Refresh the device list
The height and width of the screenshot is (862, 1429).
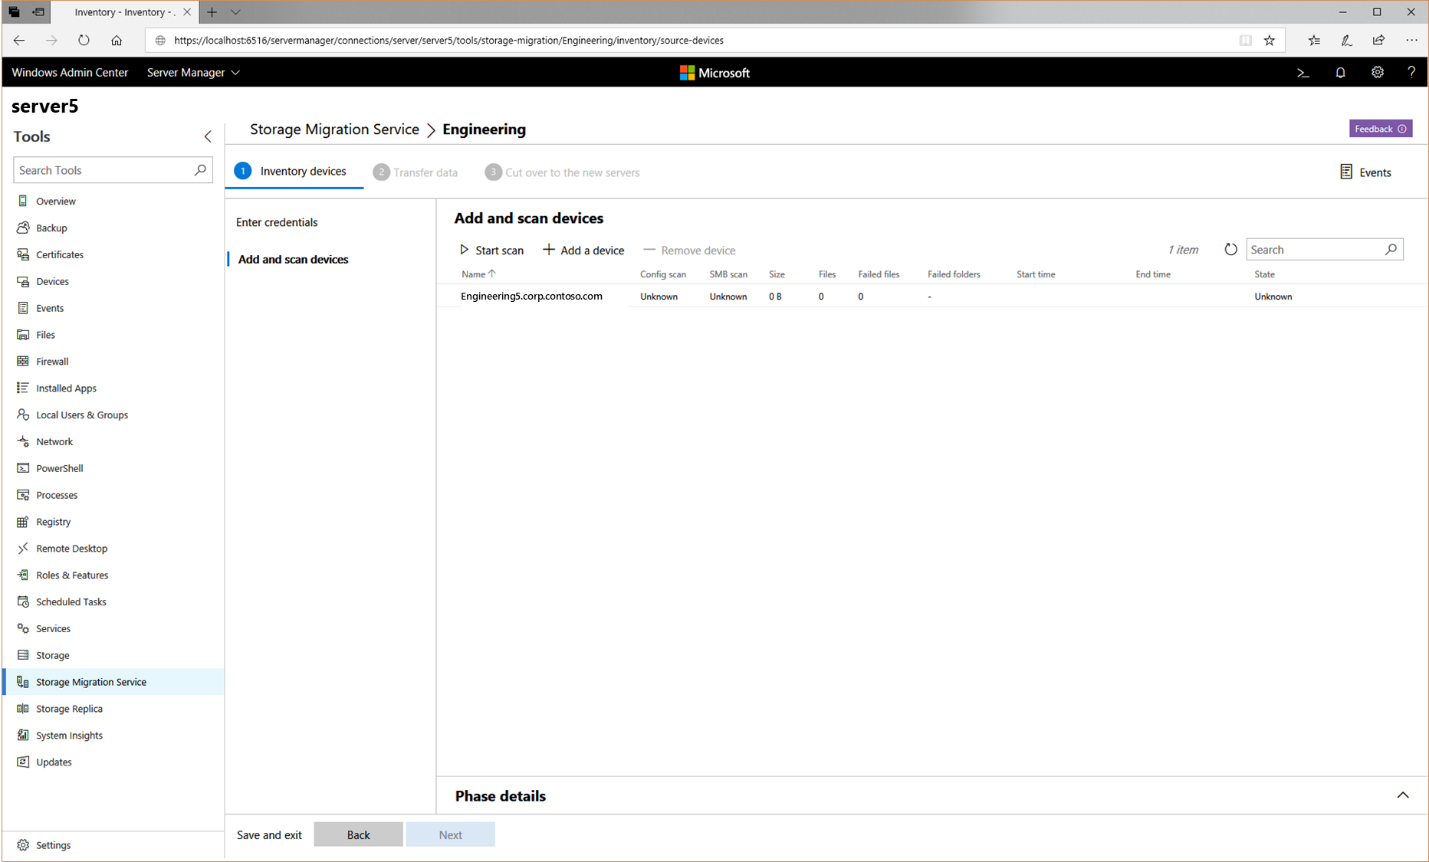click(1230, 250)
